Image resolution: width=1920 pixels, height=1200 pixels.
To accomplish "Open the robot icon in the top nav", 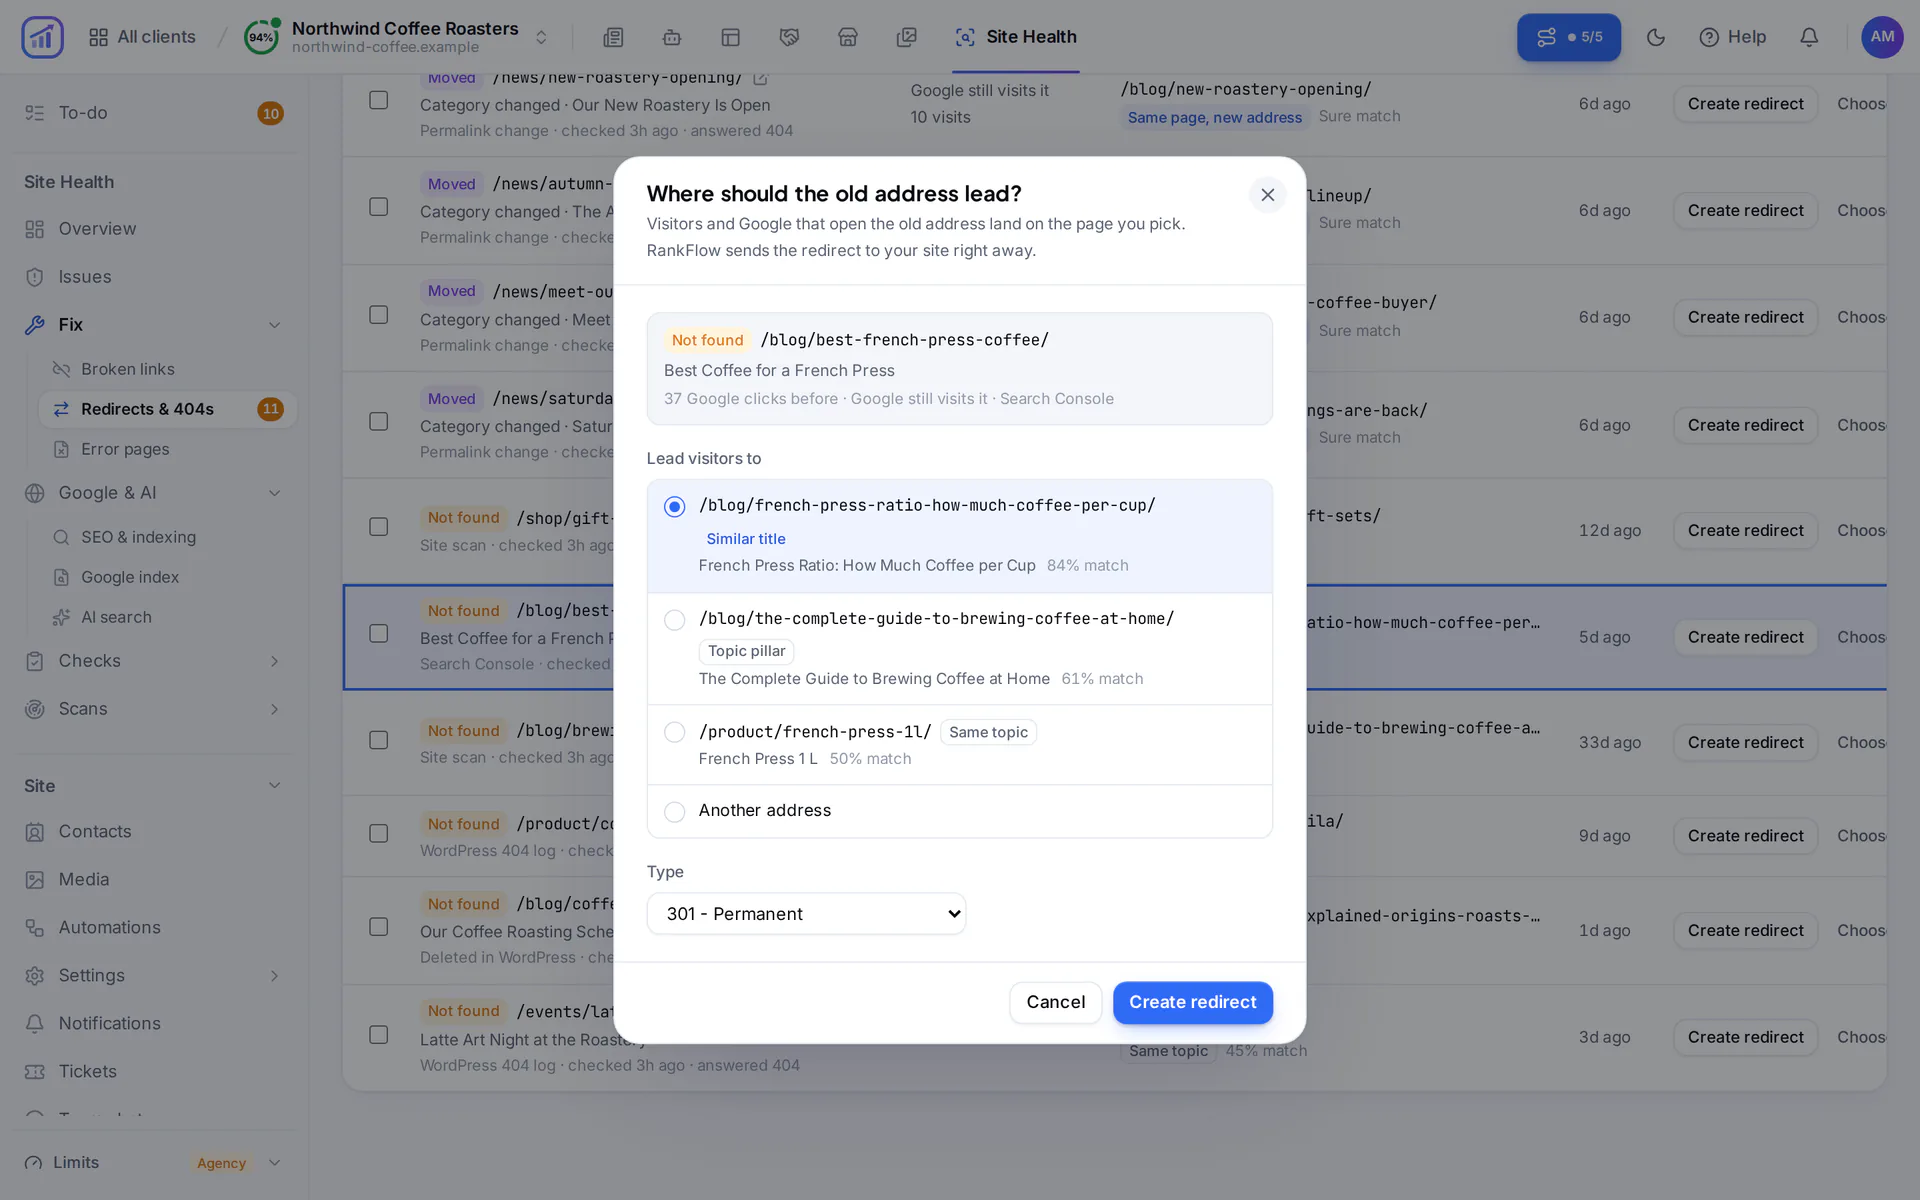I will point(672,37).
